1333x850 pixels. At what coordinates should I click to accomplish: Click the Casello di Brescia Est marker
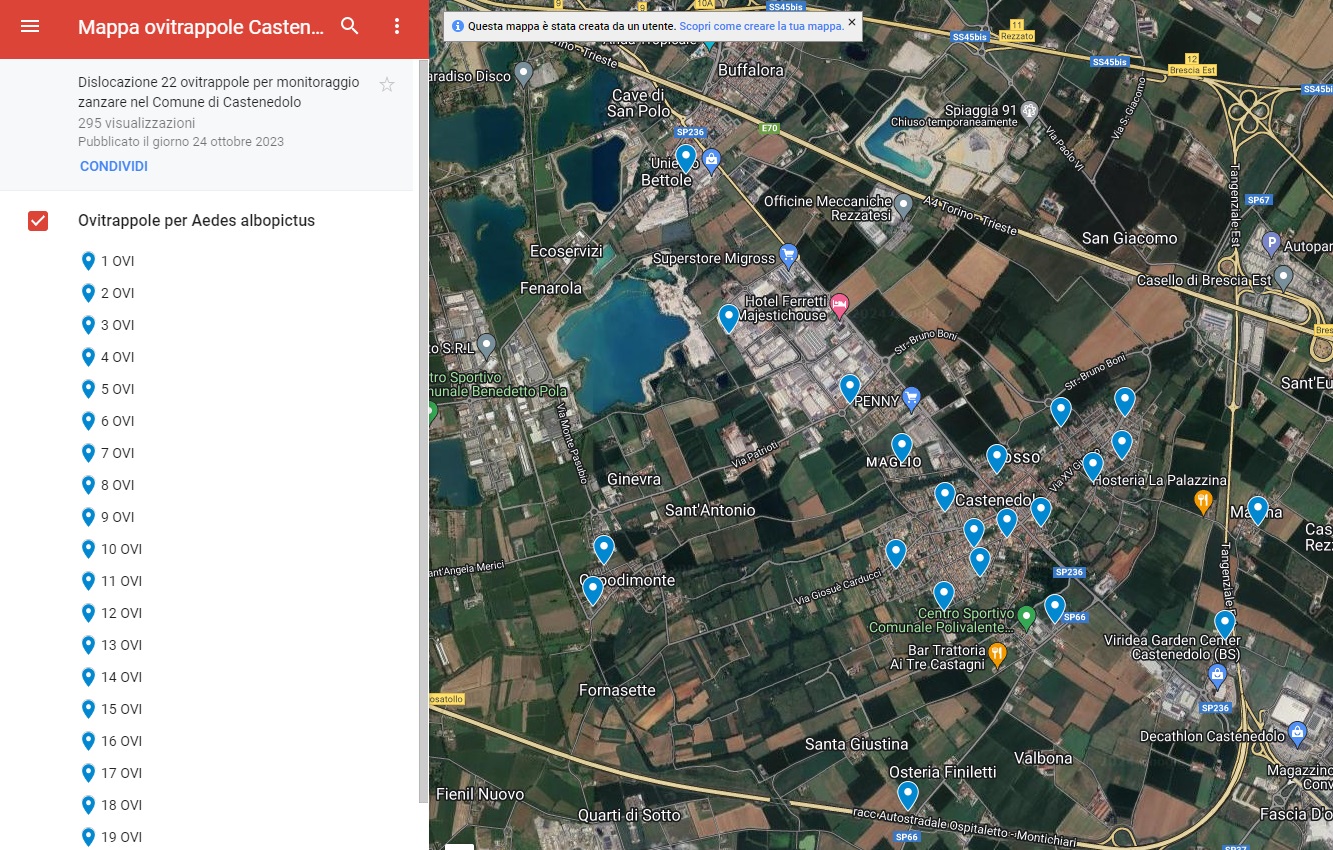pos(1284,276)
